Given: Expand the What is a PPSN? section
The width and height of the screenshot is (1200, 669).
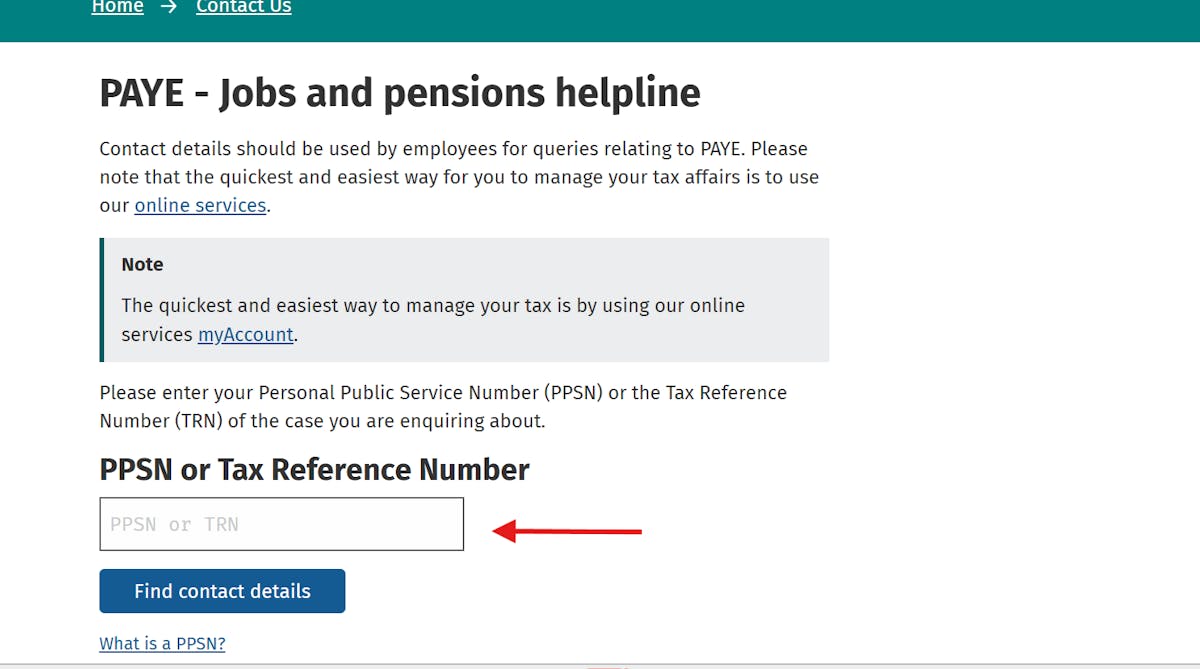Looking at the screenshot, I should click(x=162, y=643).
